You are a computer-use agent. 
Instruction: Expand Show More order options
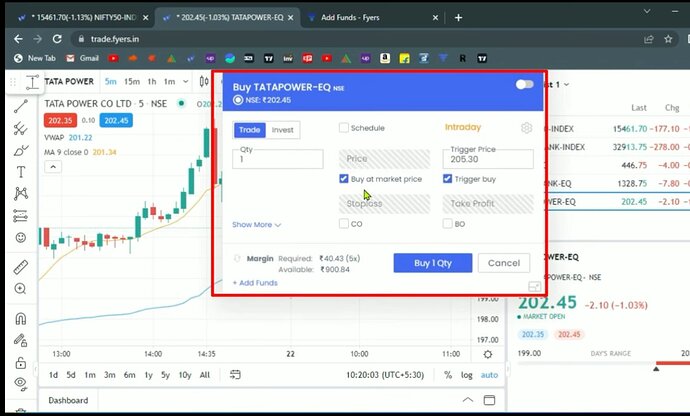coord(257,225)
